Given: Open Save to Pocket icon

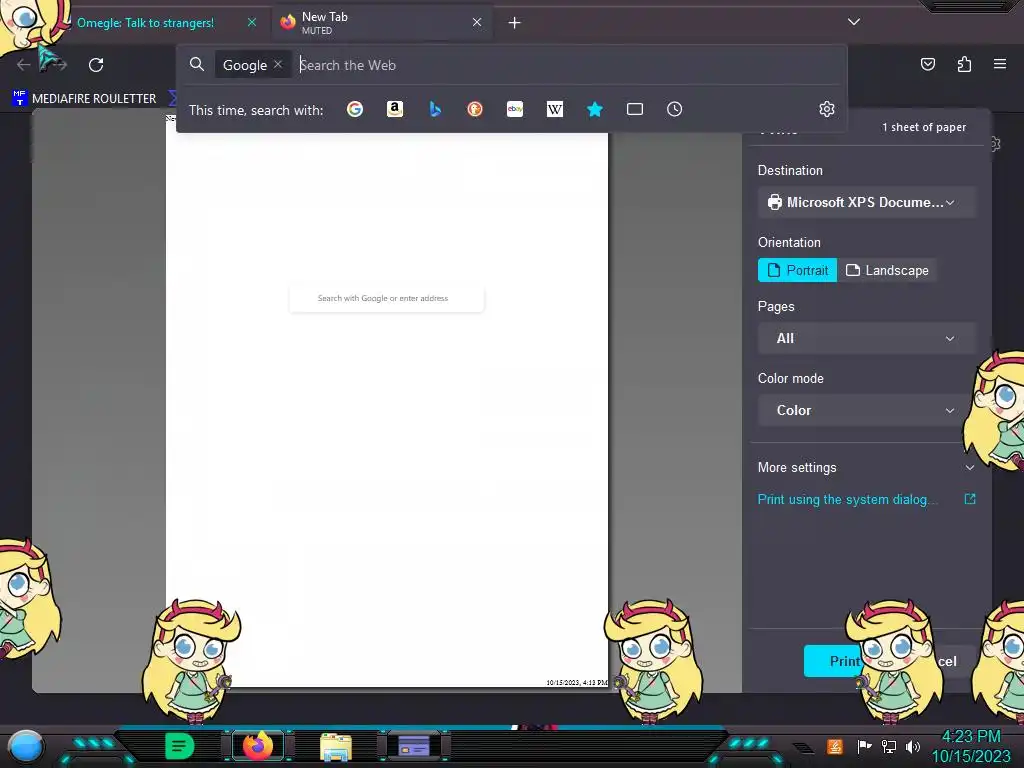Looking at the screenshot, I should (x=927, y=64).
